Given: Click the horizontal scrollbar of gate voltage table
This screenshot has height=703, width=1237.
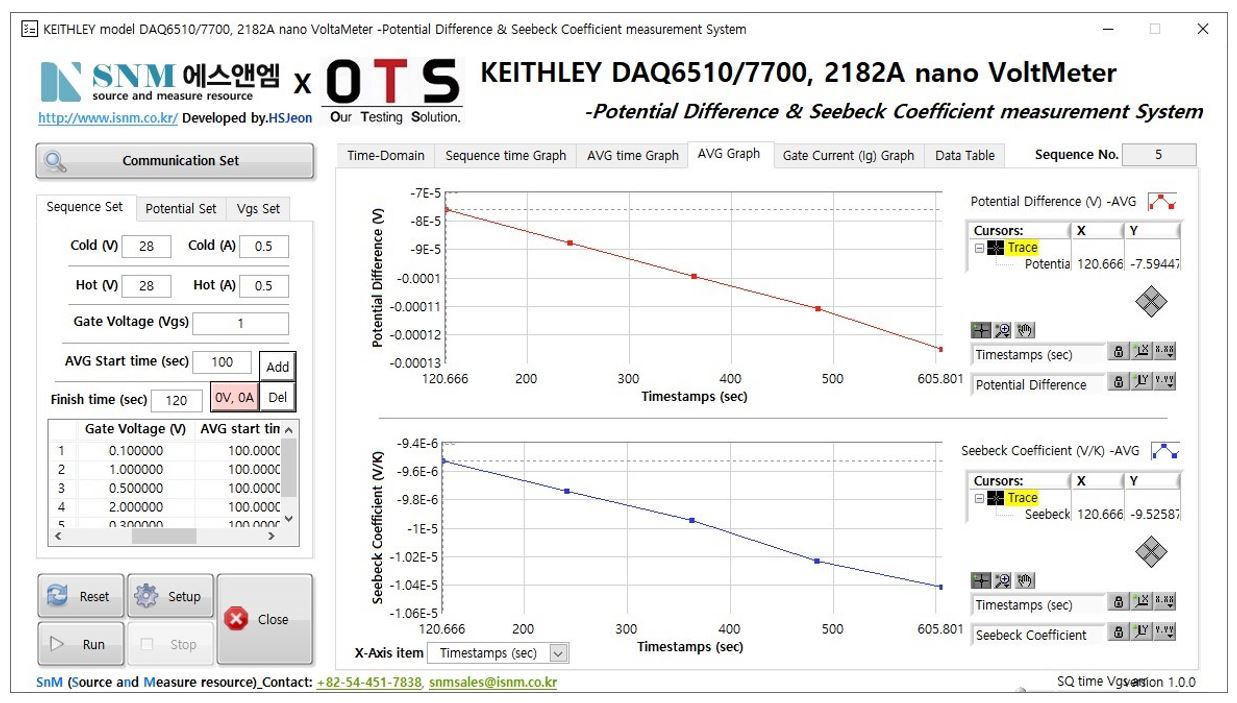Looking at the screenshot, I should 163,536.
